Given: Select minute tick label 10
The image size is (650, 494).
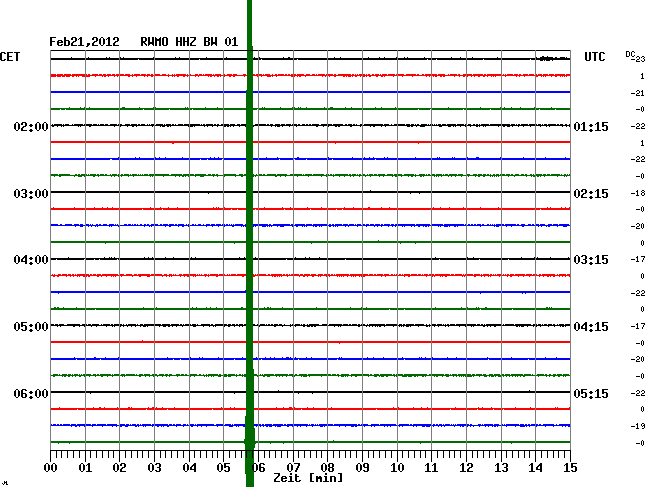Looking at the screenshot, I should 397,468.
